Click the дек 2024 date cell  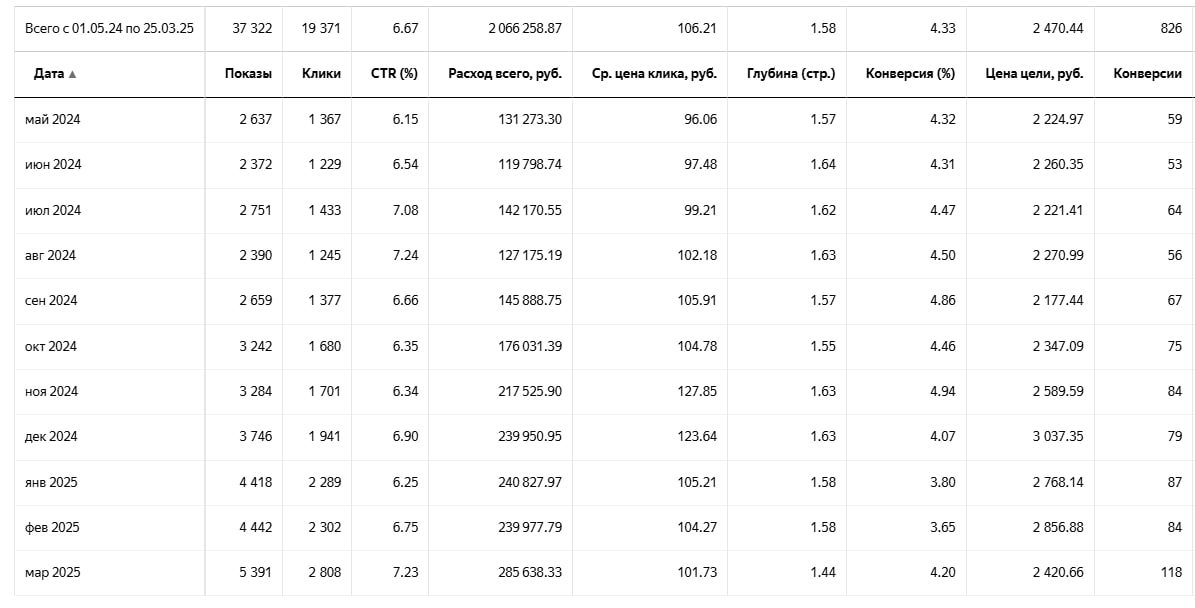(x=51, y=437)
